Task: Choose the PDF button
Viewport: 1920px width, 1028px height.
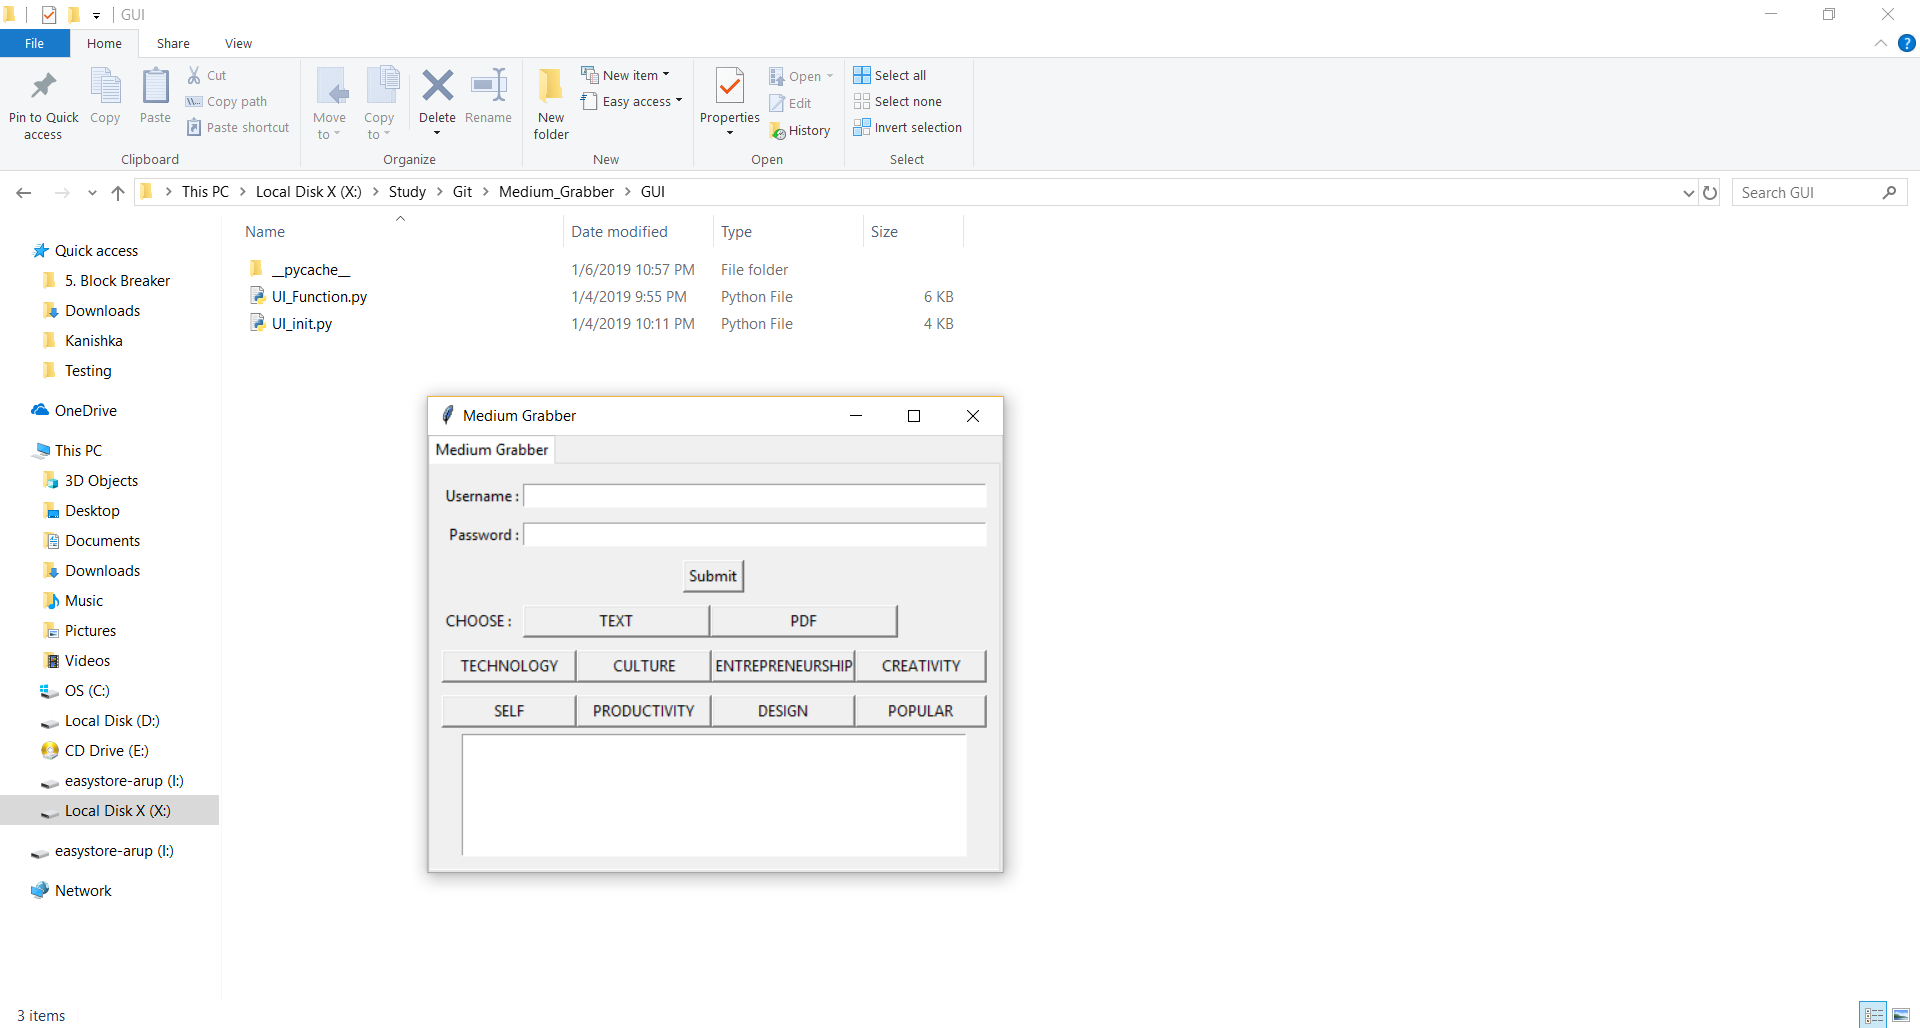Action: tap(803, 621)
